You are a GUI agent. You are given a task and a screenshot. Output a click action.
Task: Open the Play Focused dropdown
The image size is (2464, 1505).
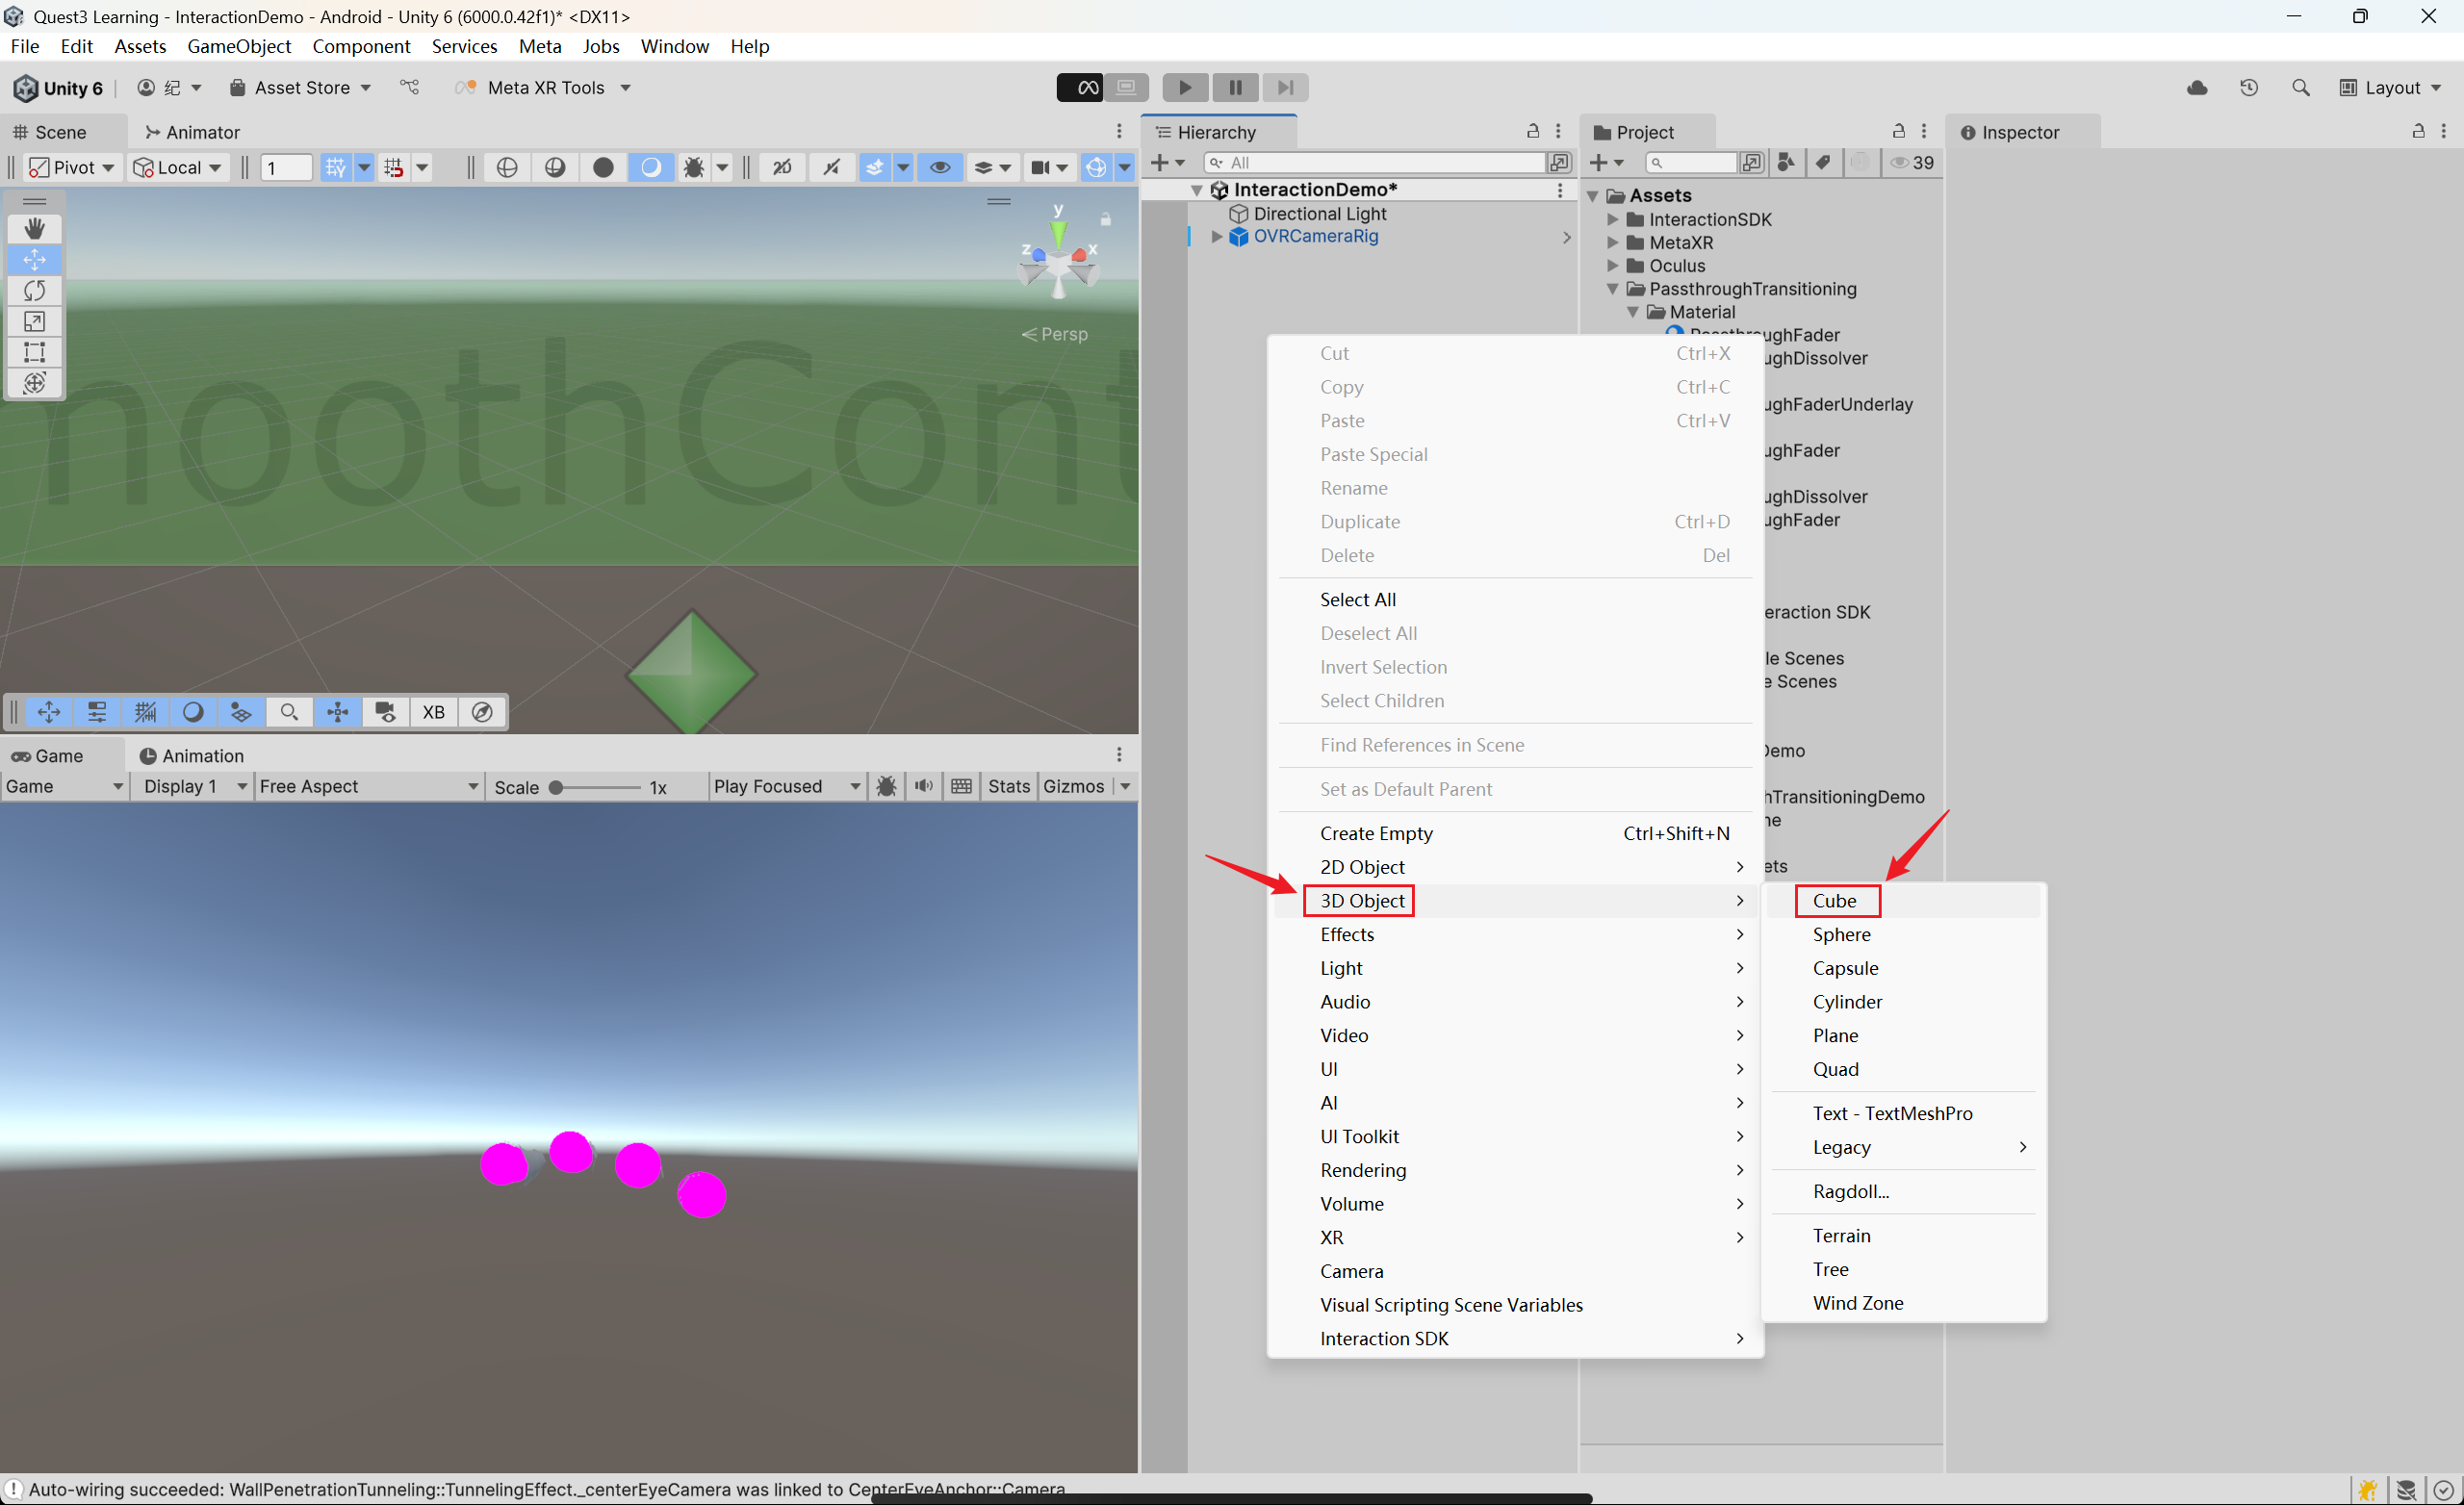coord(786,786)
